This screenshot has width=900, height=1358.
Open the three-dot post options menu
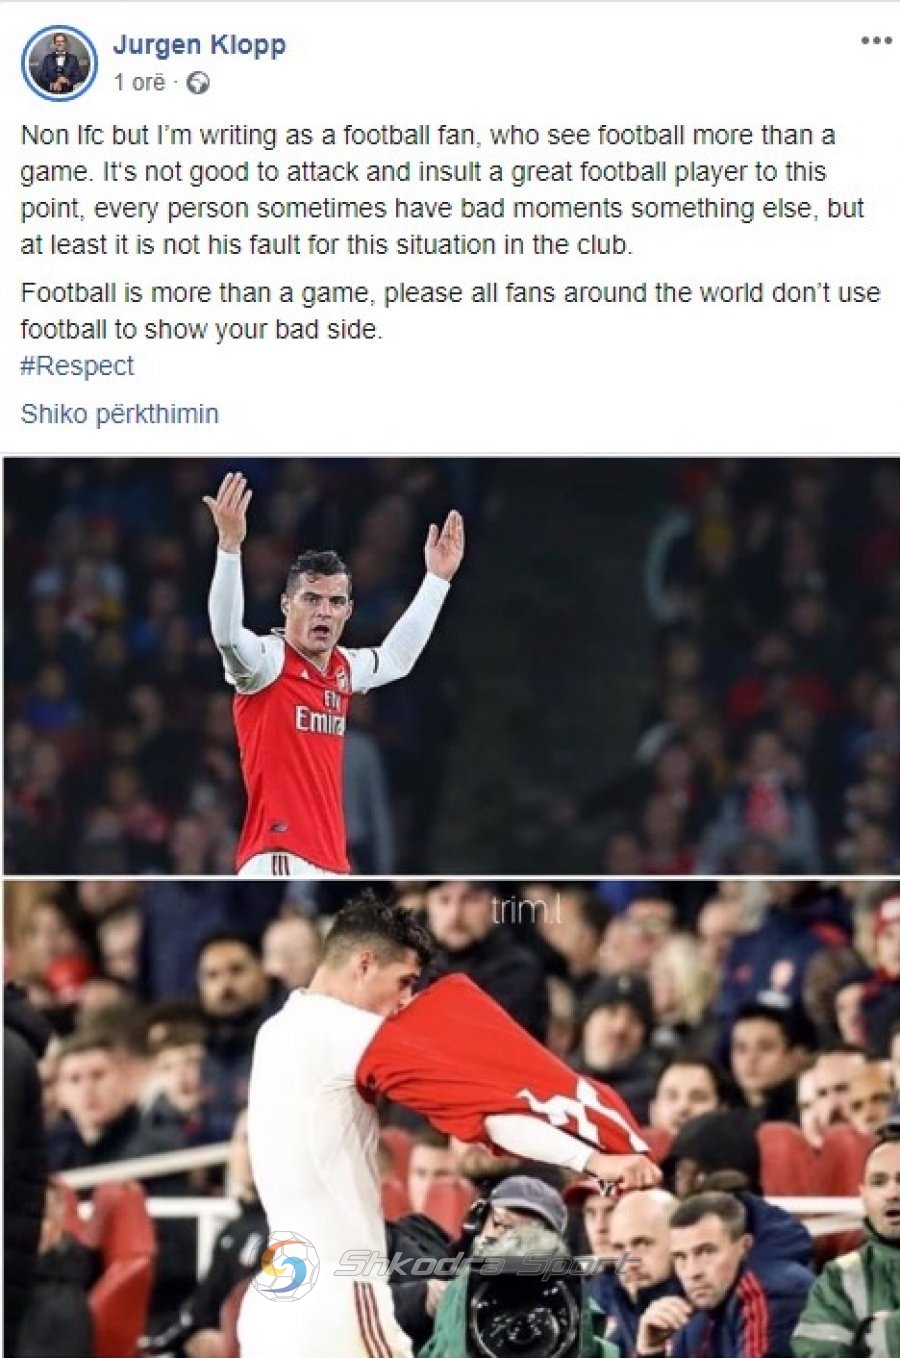click(x=875, y=41)
